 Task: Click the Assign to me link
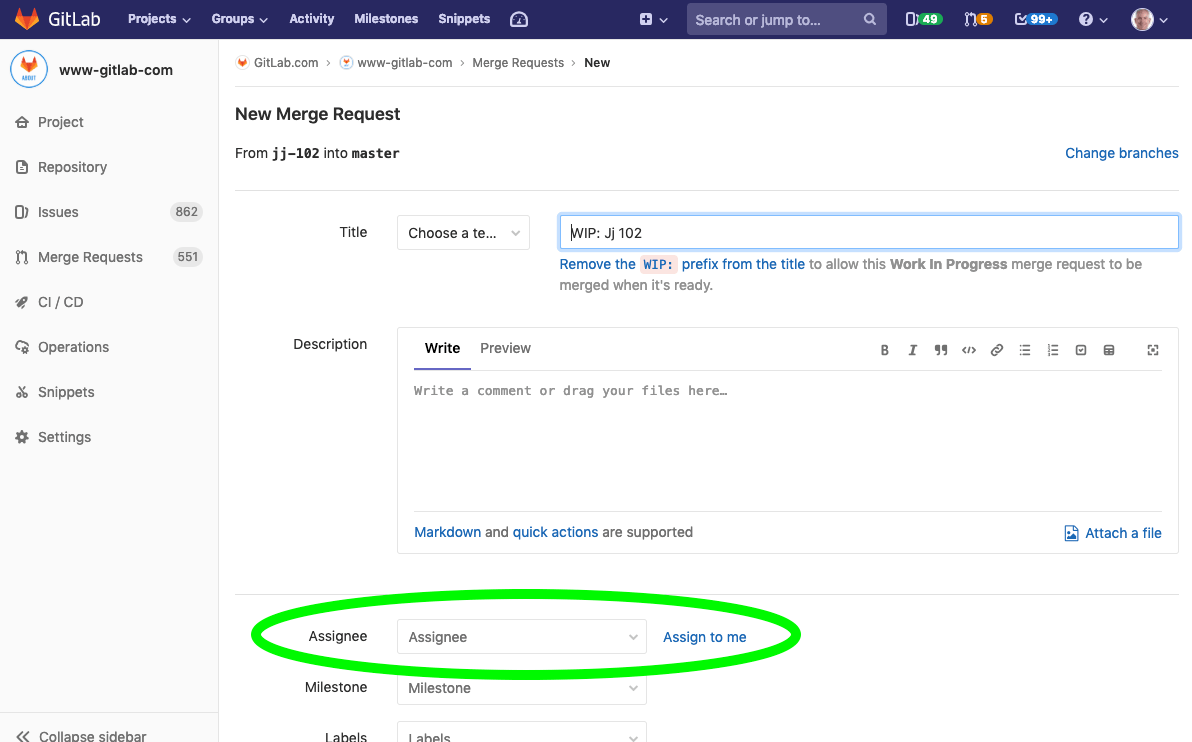705,637
